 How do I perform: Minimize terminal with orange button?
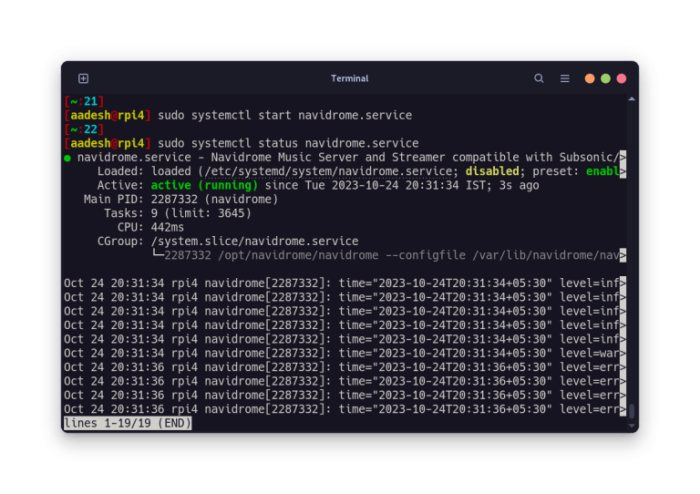coord(590,79)
